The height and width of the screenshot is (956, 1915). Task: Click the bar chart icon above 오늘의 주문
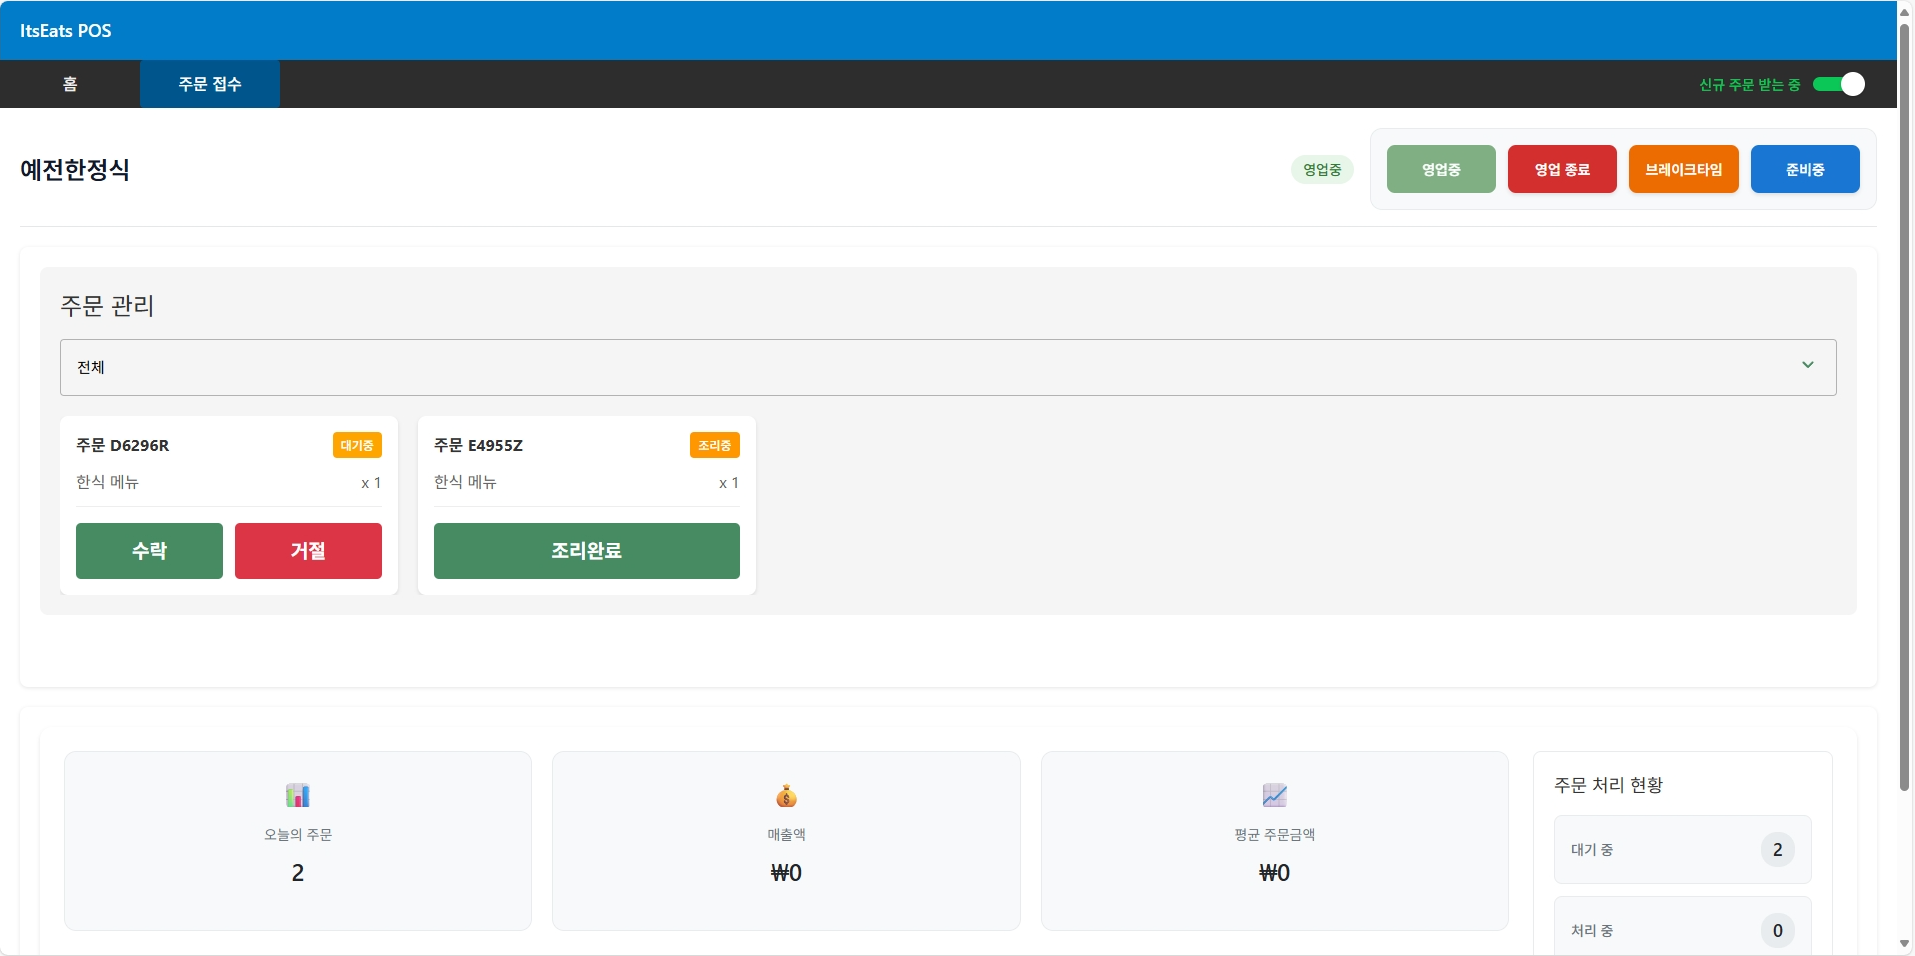(298, 795)
